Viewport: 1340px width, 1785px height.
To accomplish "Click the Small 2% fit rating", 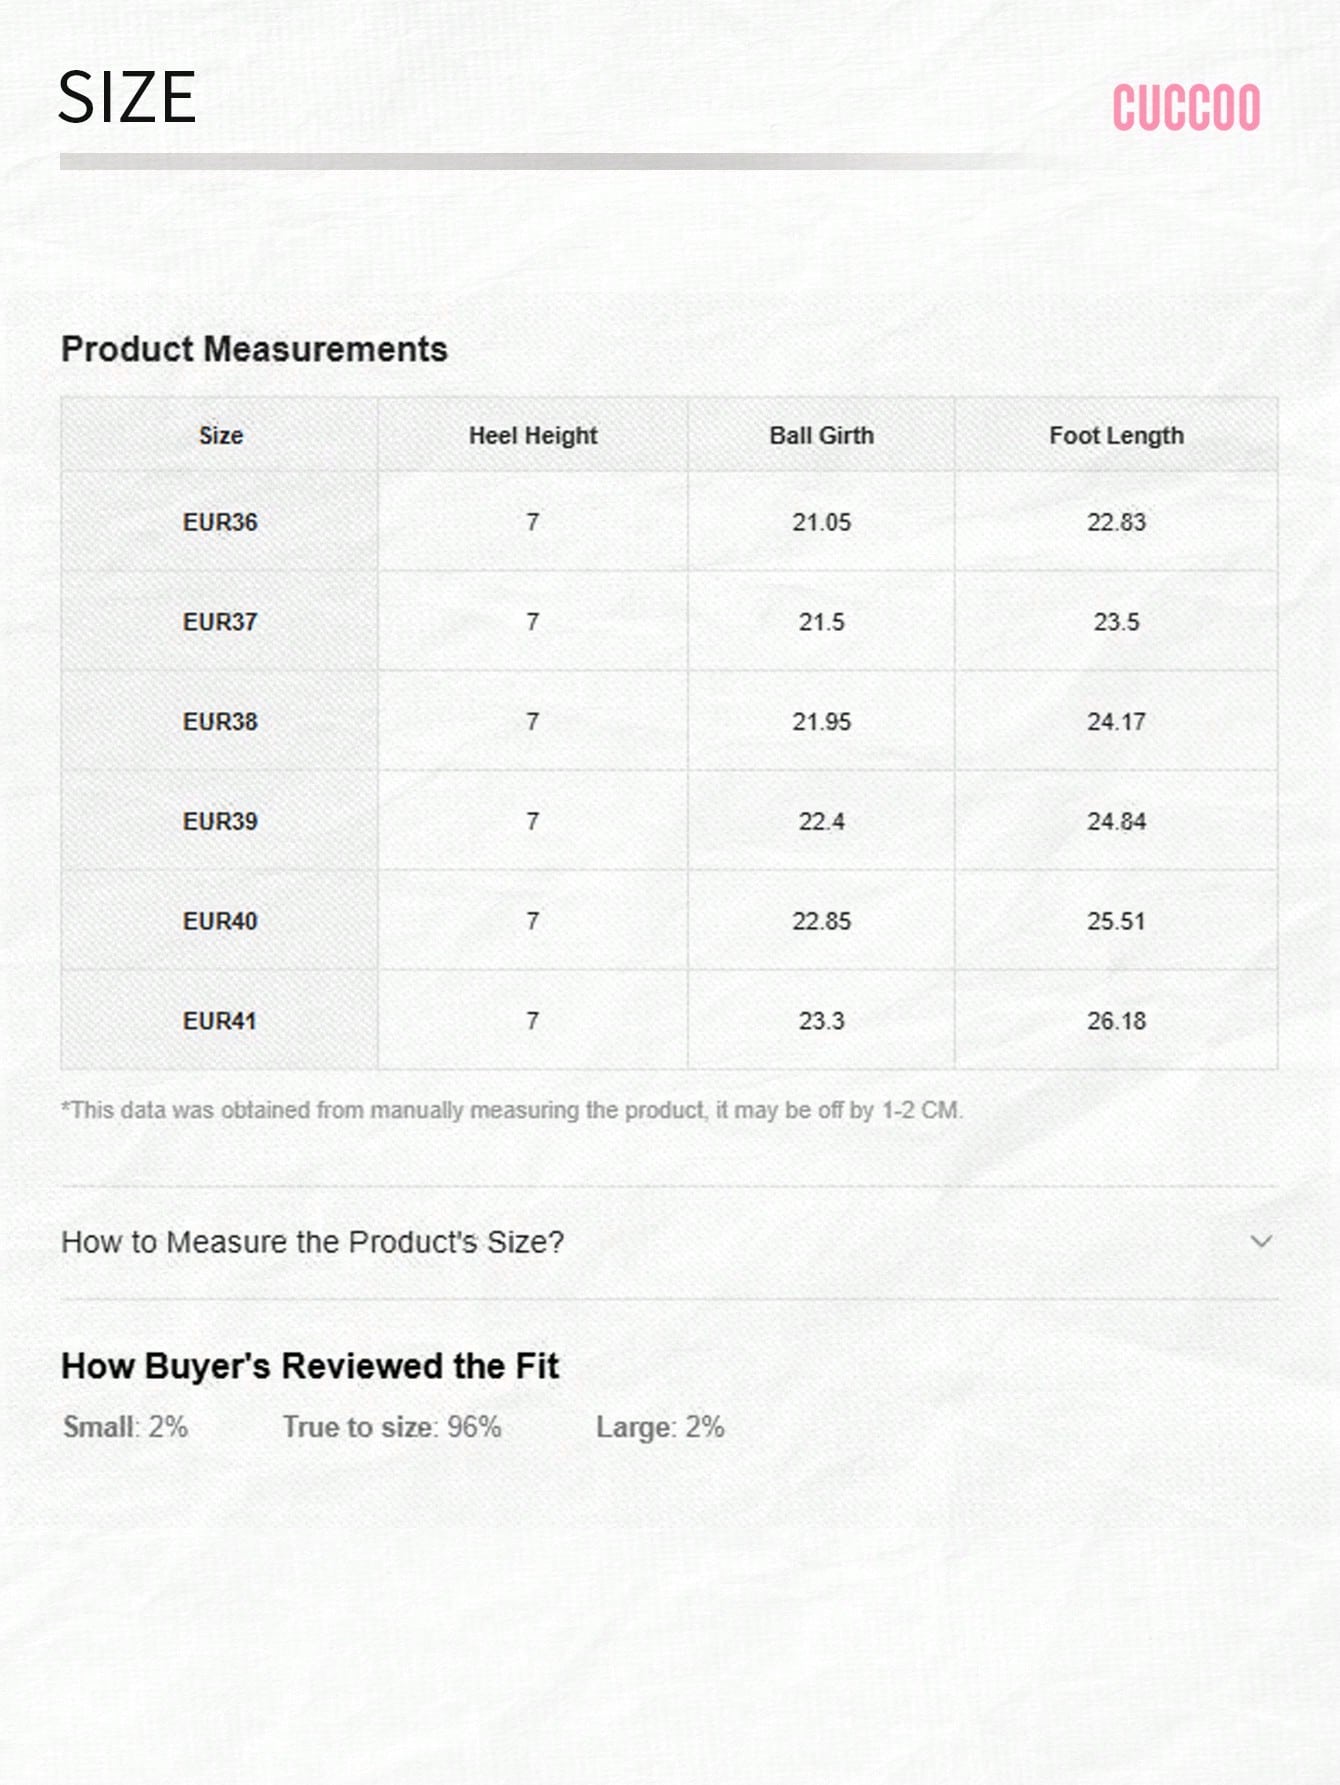I will (125, 1427).
